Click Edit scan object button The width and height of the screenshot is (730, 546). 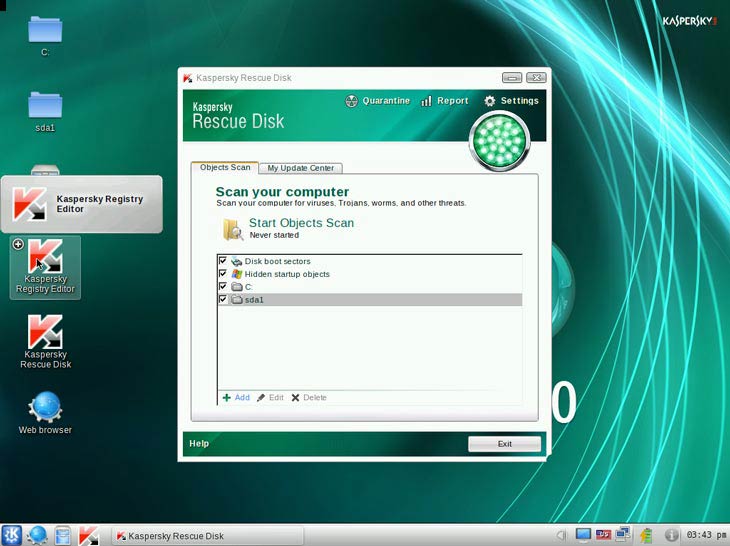click(270, 398)
